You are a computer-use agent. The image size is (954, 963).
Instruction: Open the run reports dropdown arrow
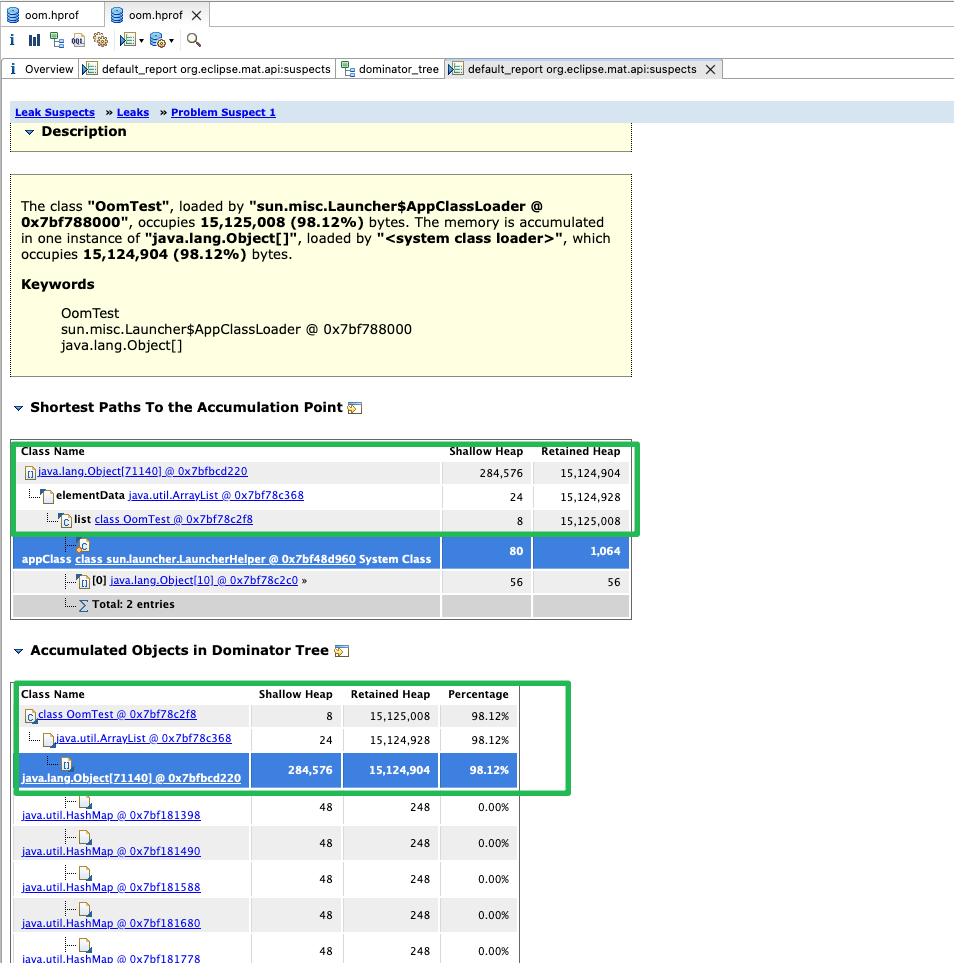(x=141, y=41)
